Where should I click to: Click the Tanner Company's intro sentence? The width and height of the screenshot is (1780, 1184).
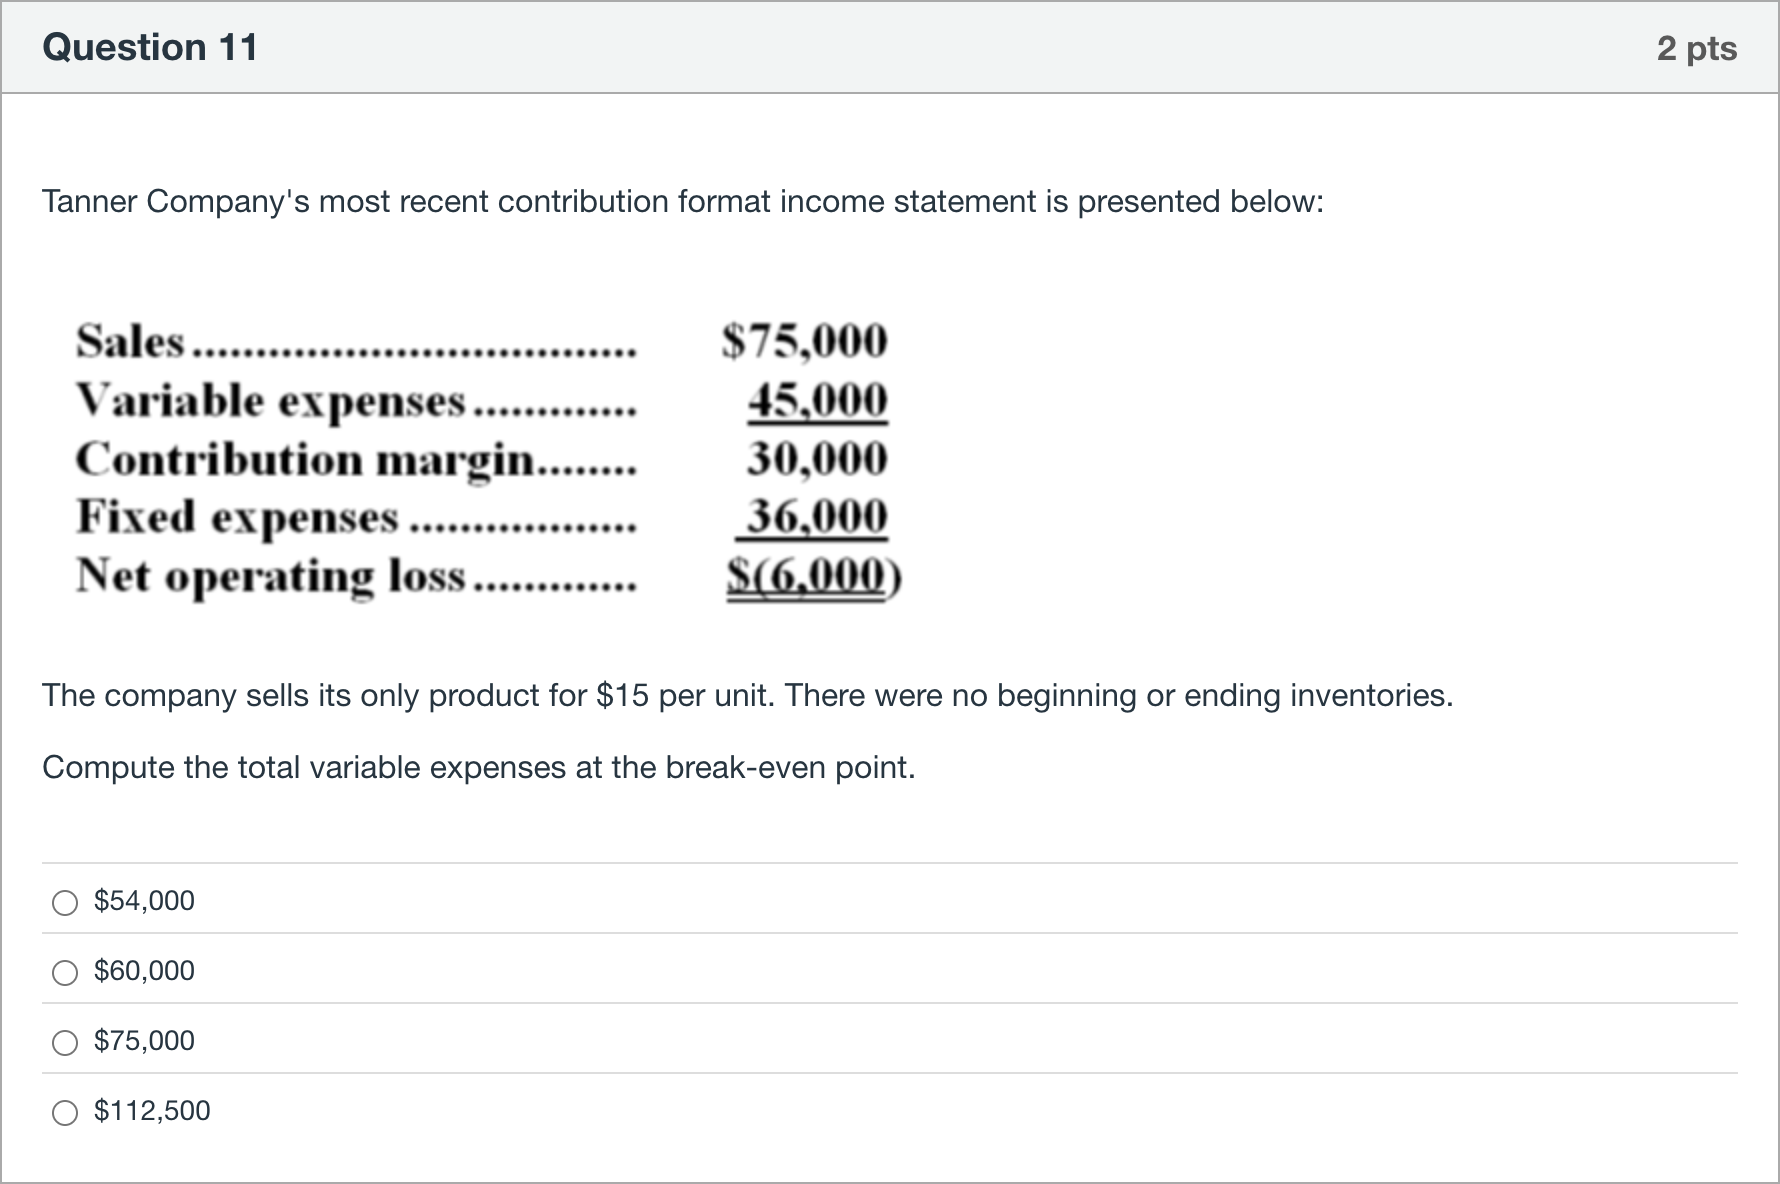click(683, 202)
